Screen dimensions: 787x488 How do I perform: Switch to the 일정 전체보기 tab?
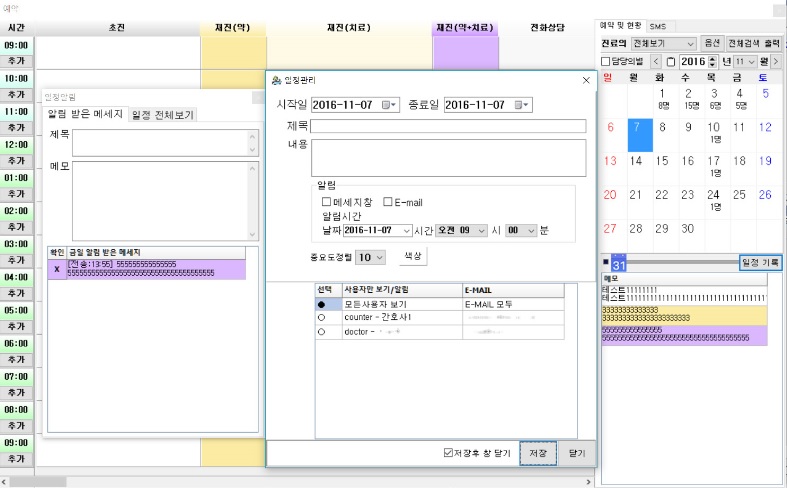pyautogui.click(x=162, y=115)
